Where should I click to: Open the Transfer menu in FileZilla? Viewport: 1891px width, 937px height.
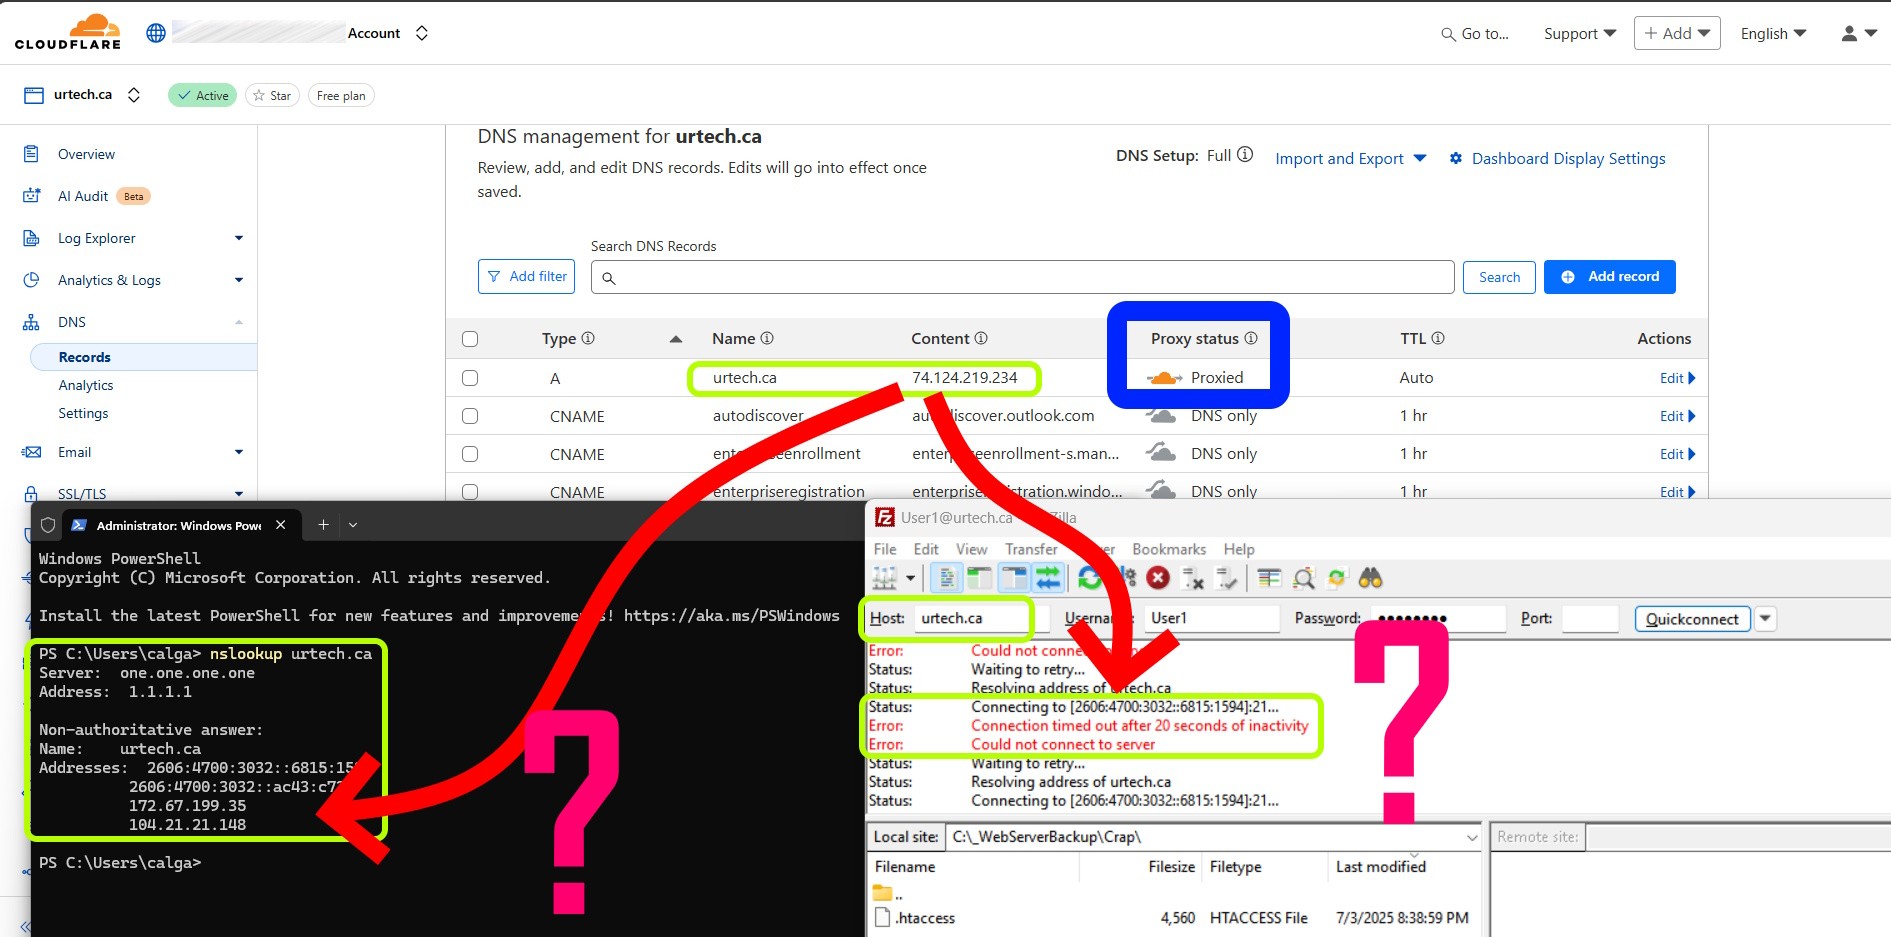[1030, 549]
